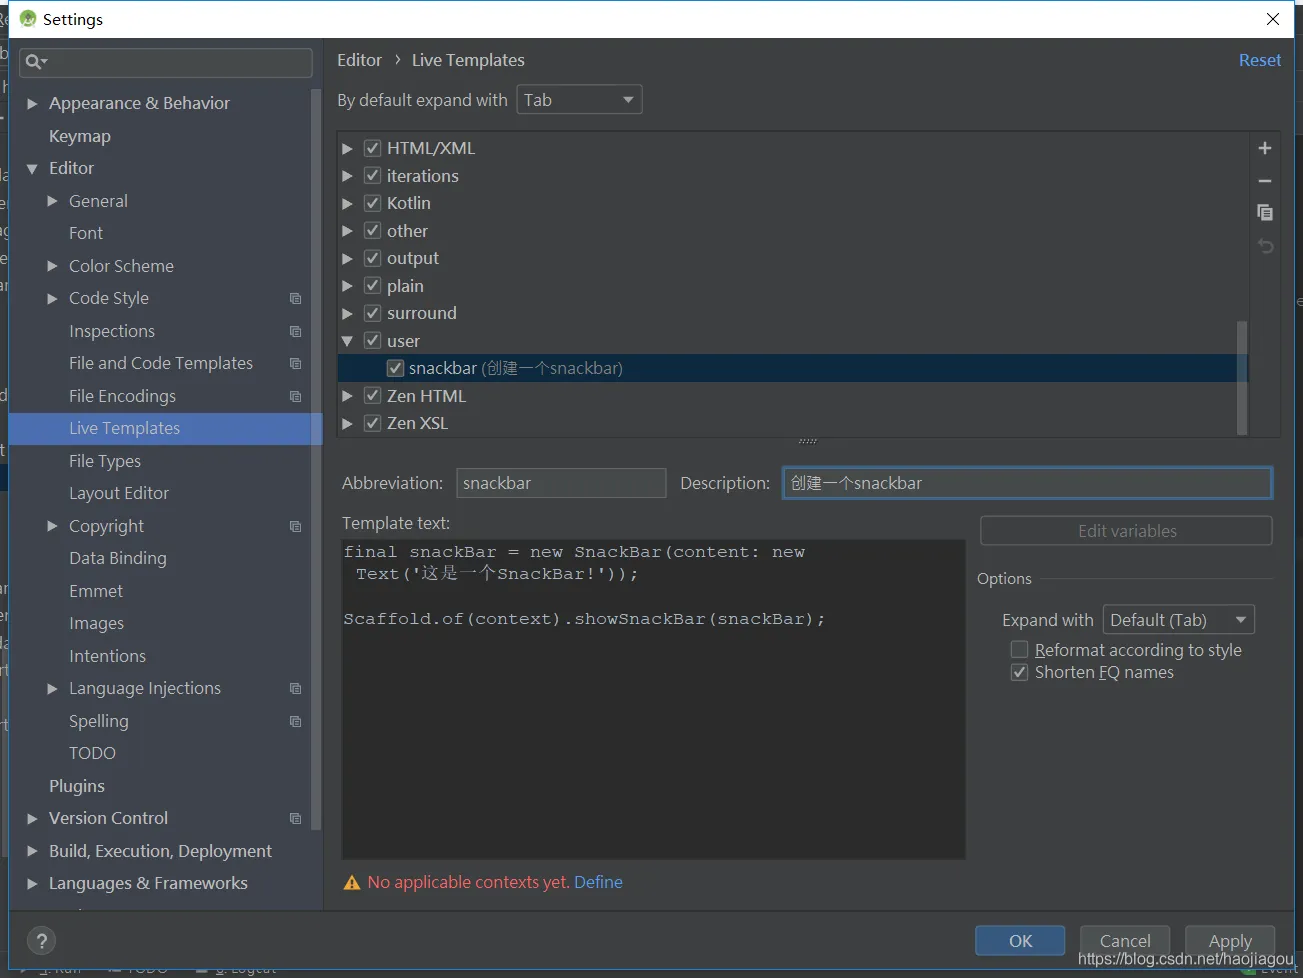This screenshot has width=1303, height=978.
Task: Select the snackbar template row
Action: pos(793,368)
